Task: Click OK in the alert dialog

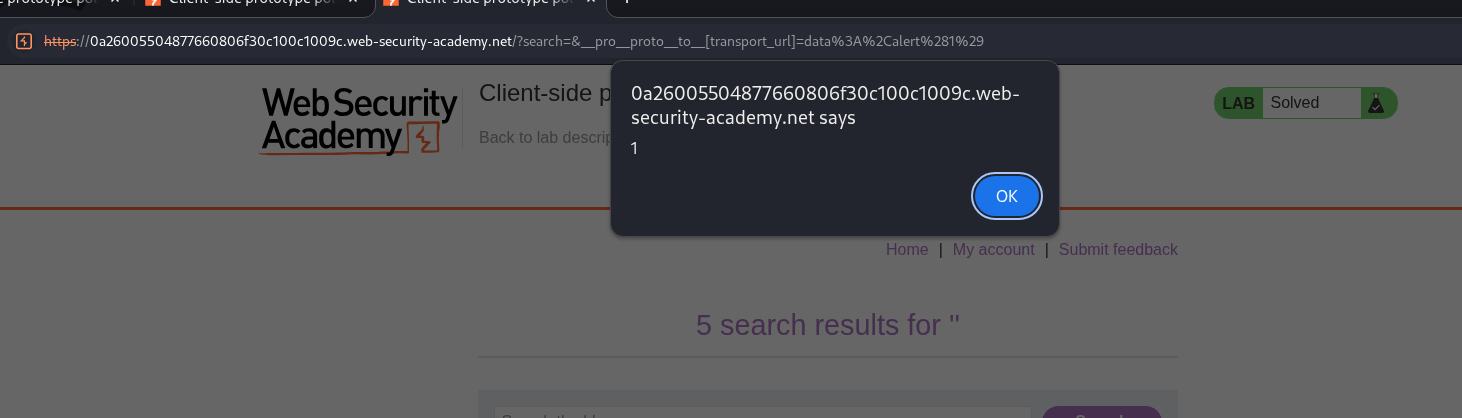Action: coord(1007,196)
